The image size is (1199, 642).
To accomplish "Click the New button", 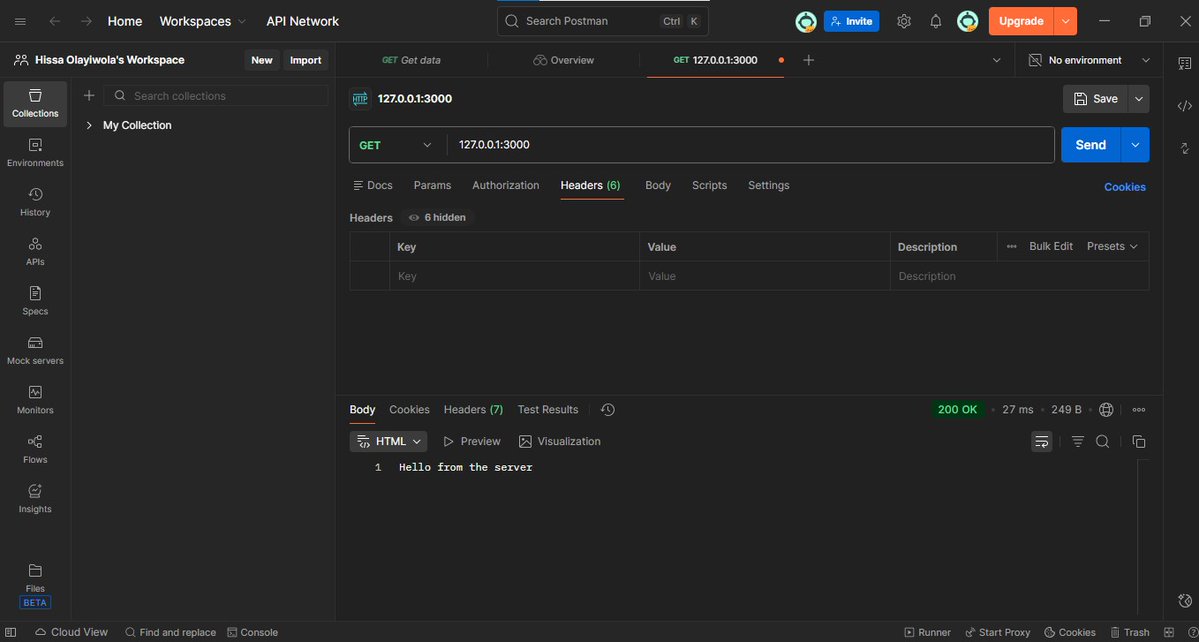I will point(262,60).
